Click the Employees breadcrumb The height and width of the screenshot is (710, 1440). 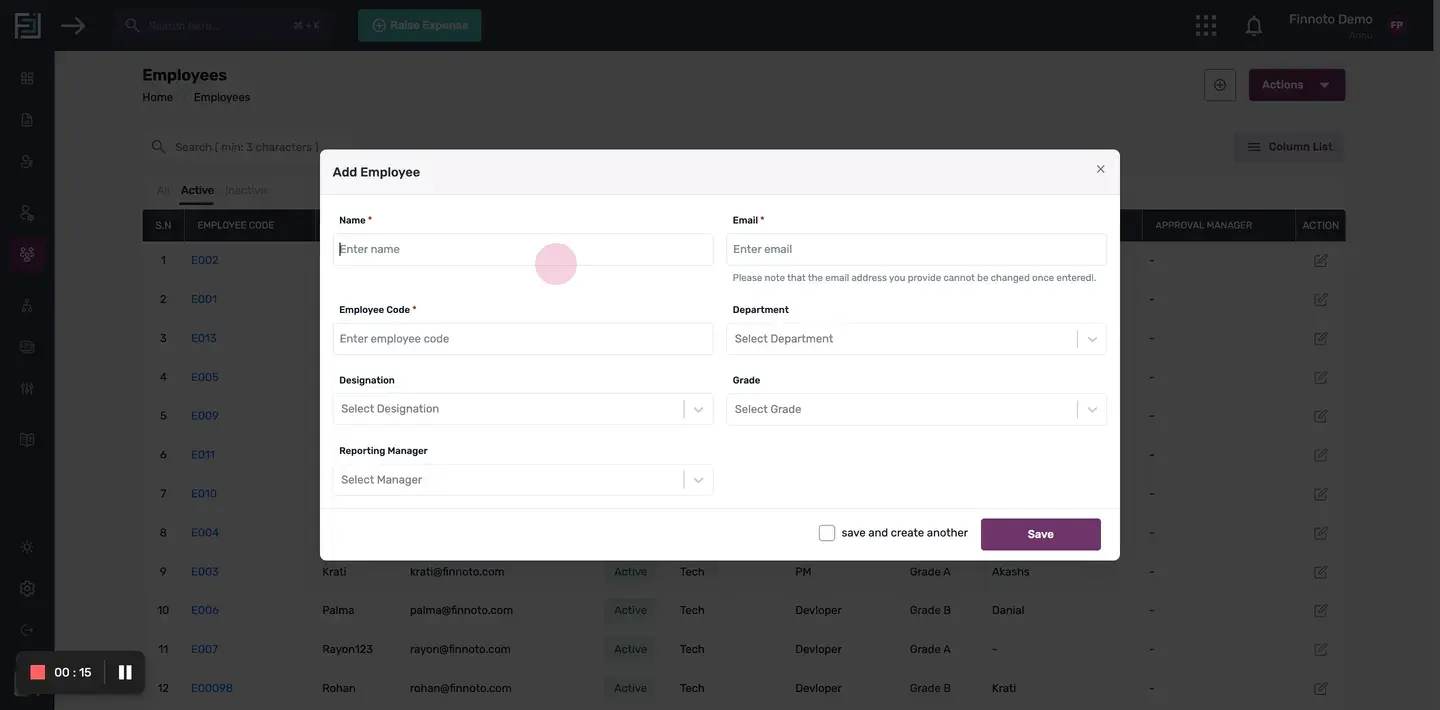pos(222,97)
